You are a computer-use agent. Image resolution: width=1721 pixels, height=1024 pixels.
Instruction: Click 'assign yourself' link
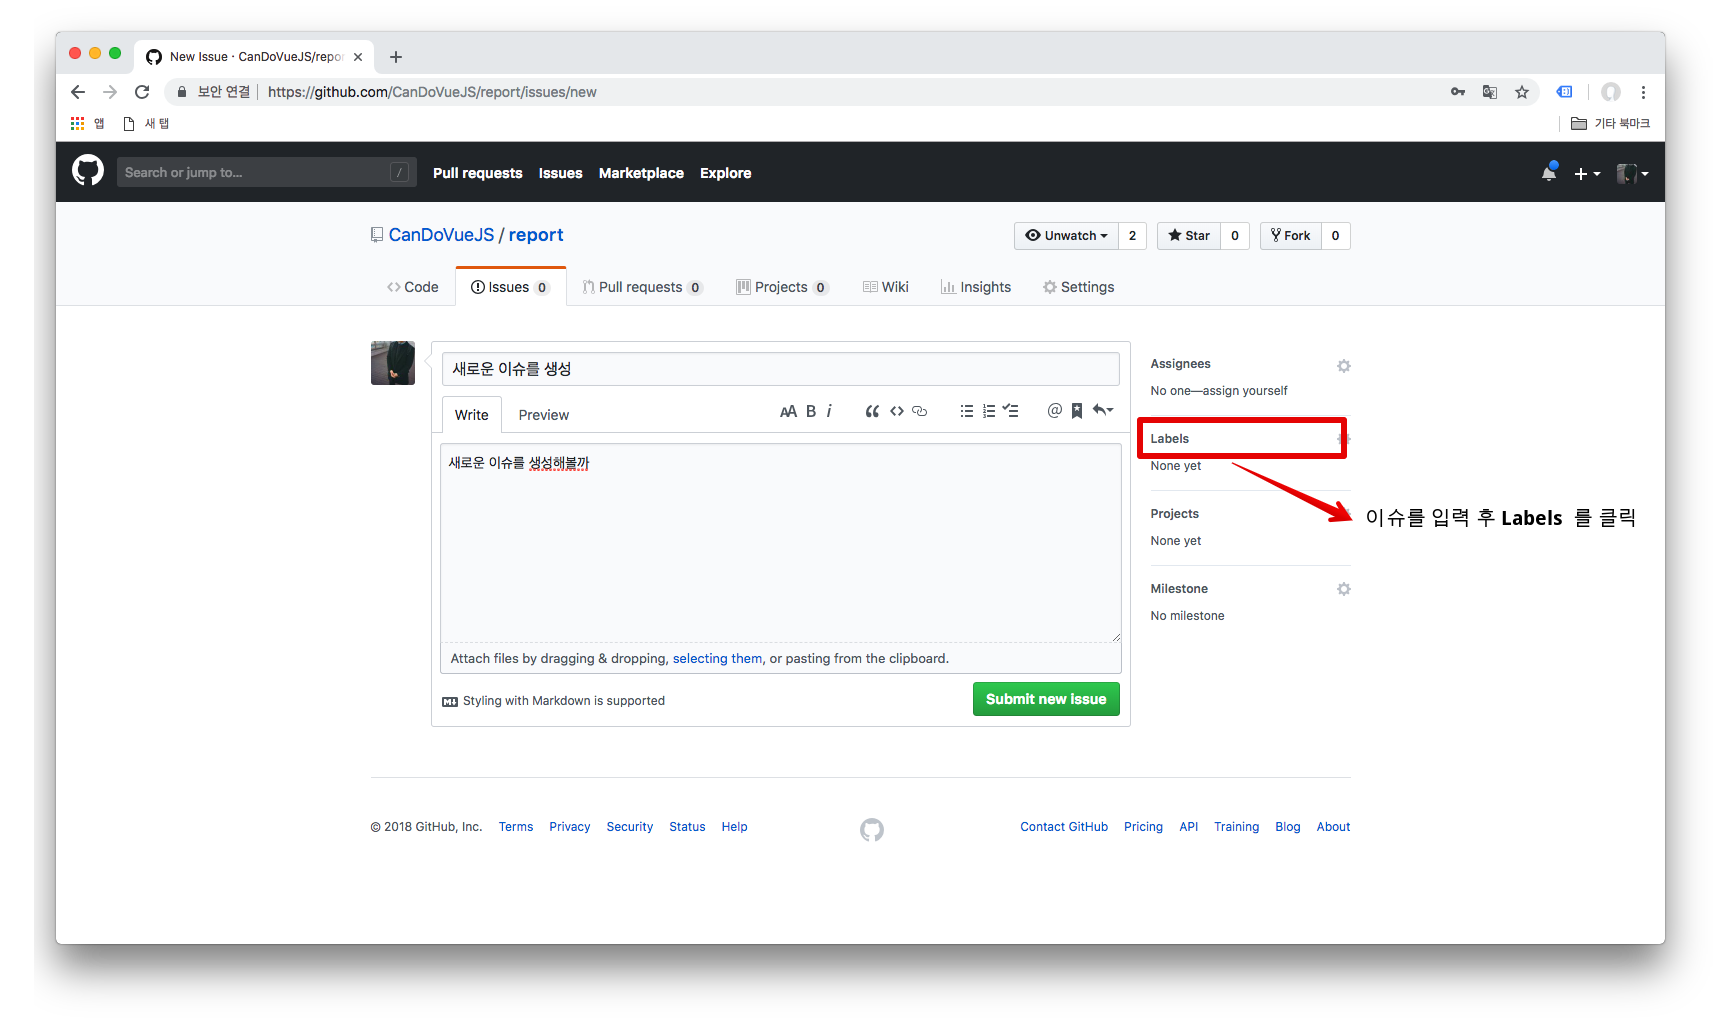[x=1245, y=391]
